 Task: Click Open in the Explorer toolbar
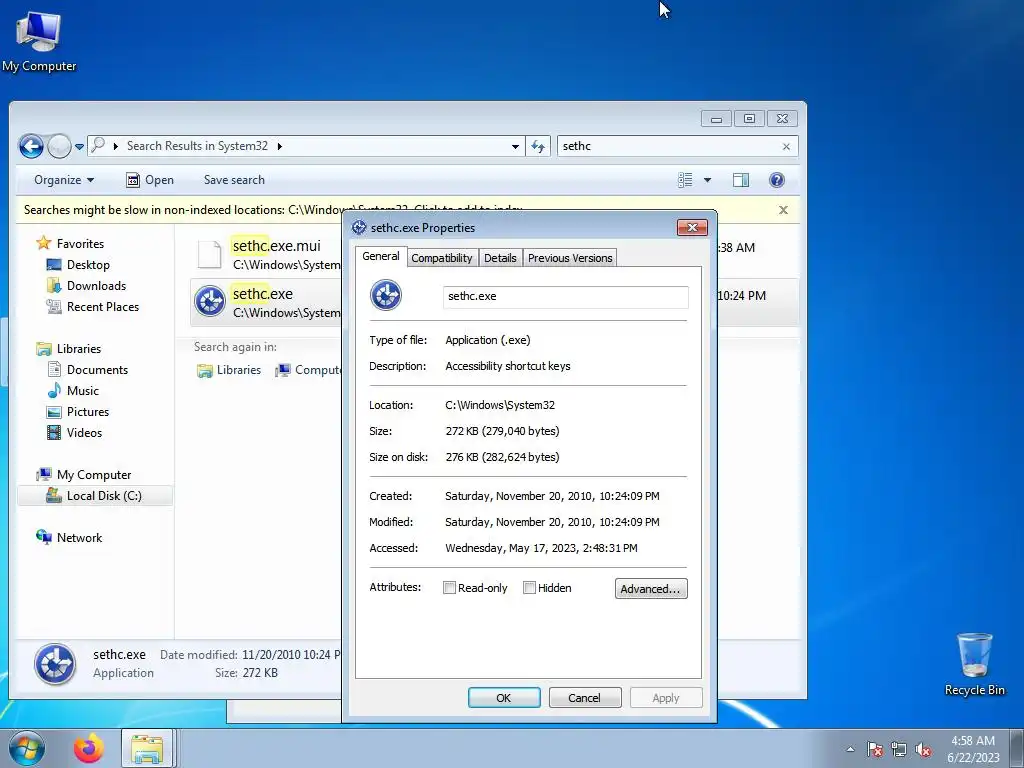point(150,180)
